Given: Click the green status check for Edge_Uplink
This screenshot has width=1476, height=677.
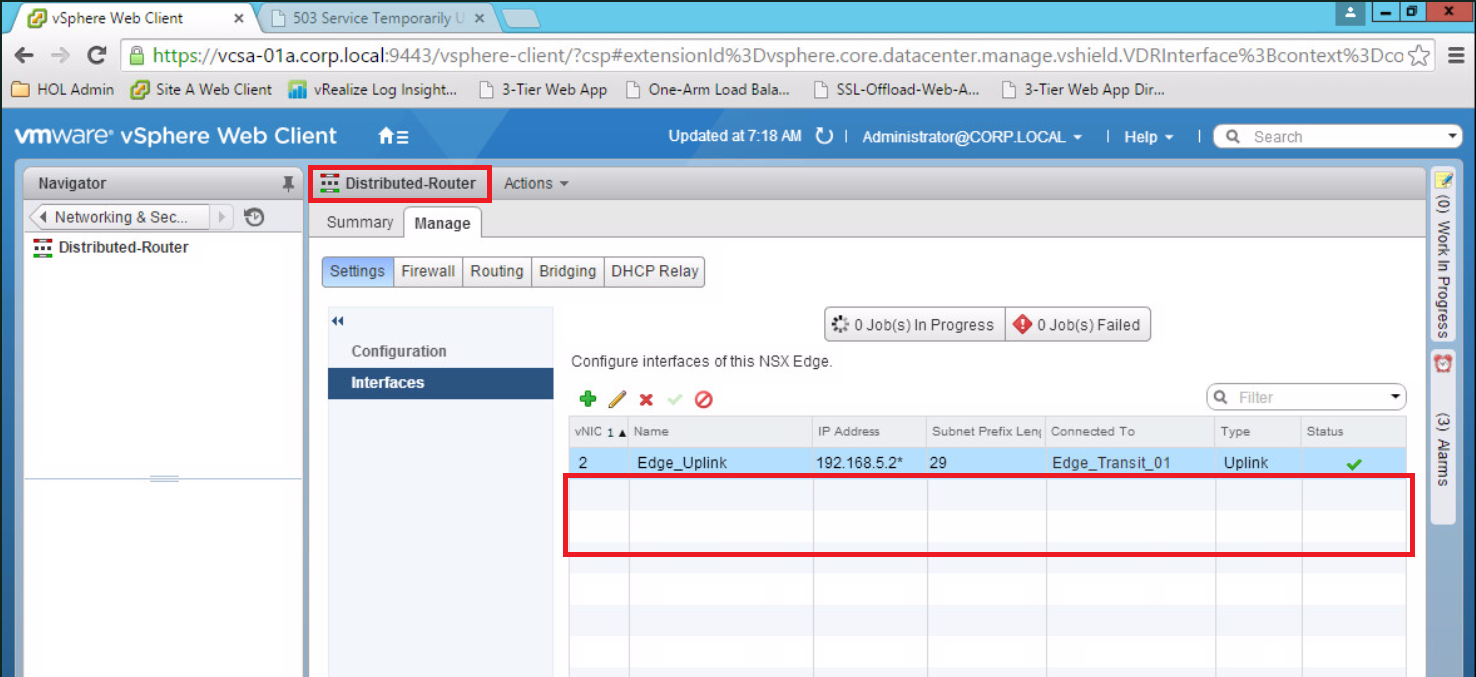Looking at the screenshot, I should pyautogui.click(x=1354, y=464).
